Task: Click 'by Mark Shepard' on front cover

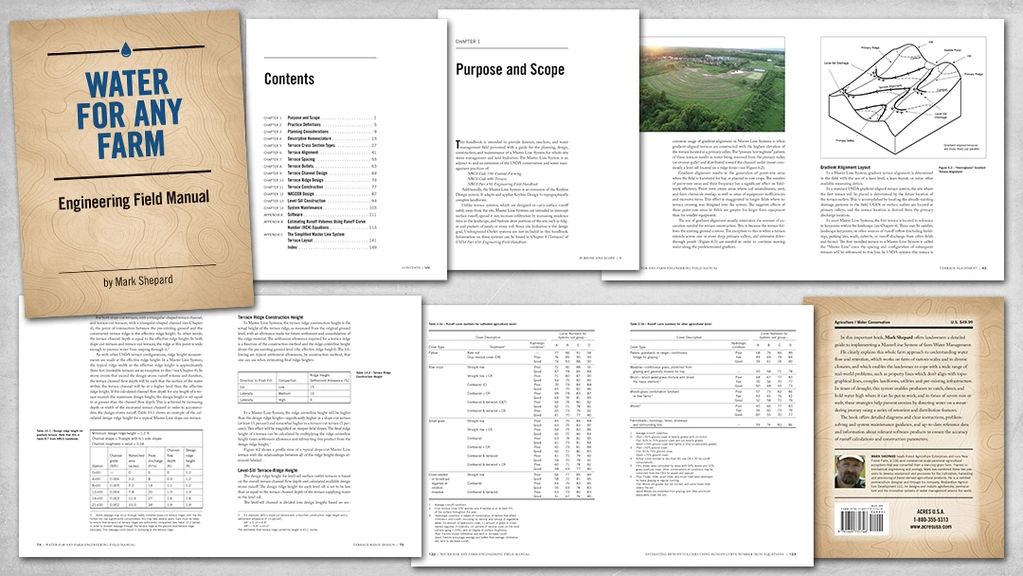Action: tap(138, 281)
